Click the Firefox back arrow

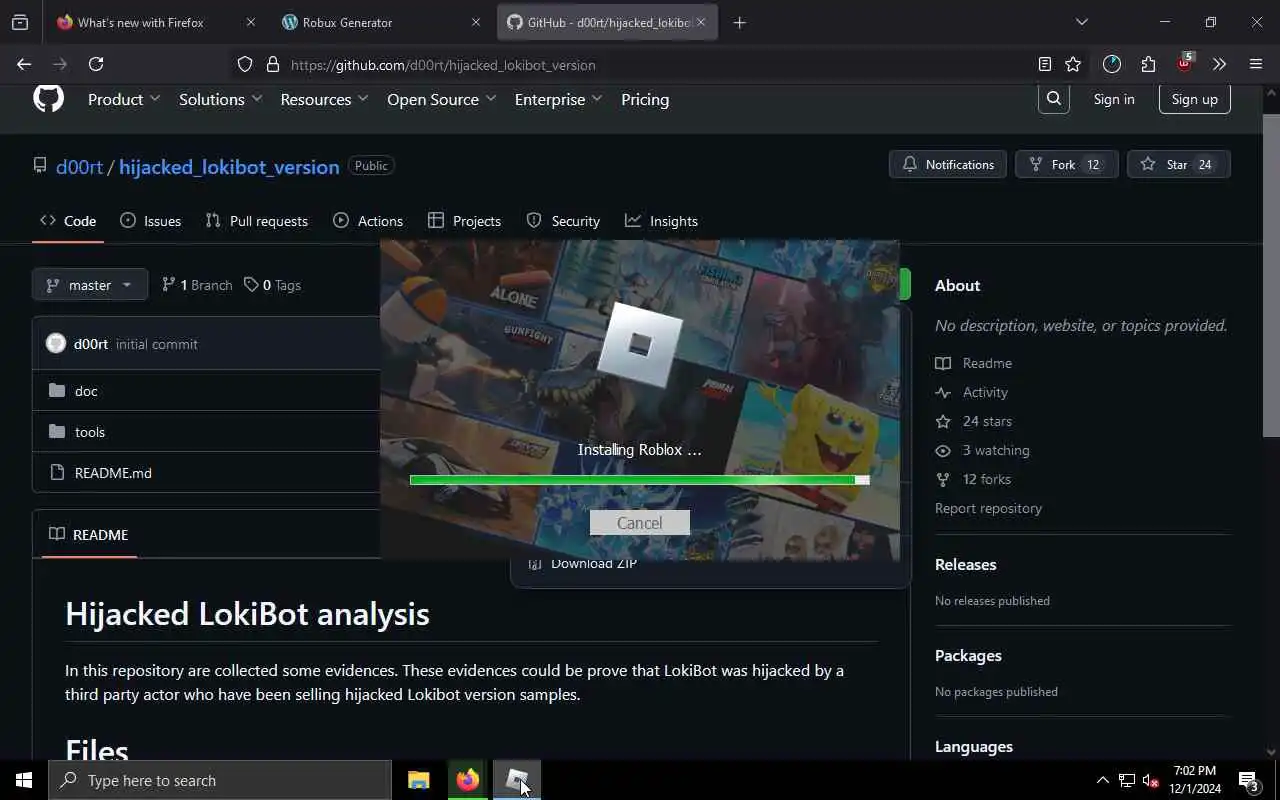coord(24,64)
